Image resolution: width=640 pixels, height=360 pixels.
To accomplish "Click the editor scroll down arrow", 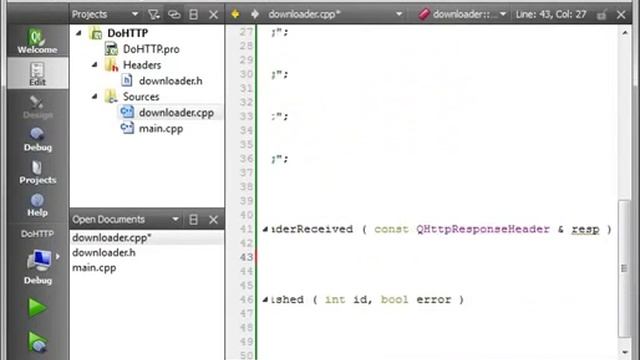I will coord(625,352).
